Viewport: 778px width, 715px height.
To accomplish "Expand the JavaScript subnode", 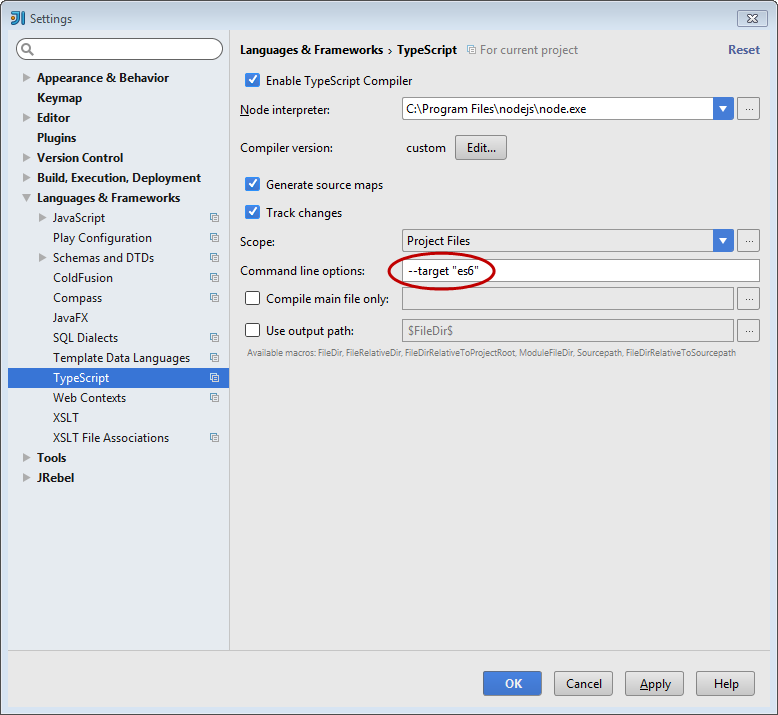I will click(x=42, y=217).
